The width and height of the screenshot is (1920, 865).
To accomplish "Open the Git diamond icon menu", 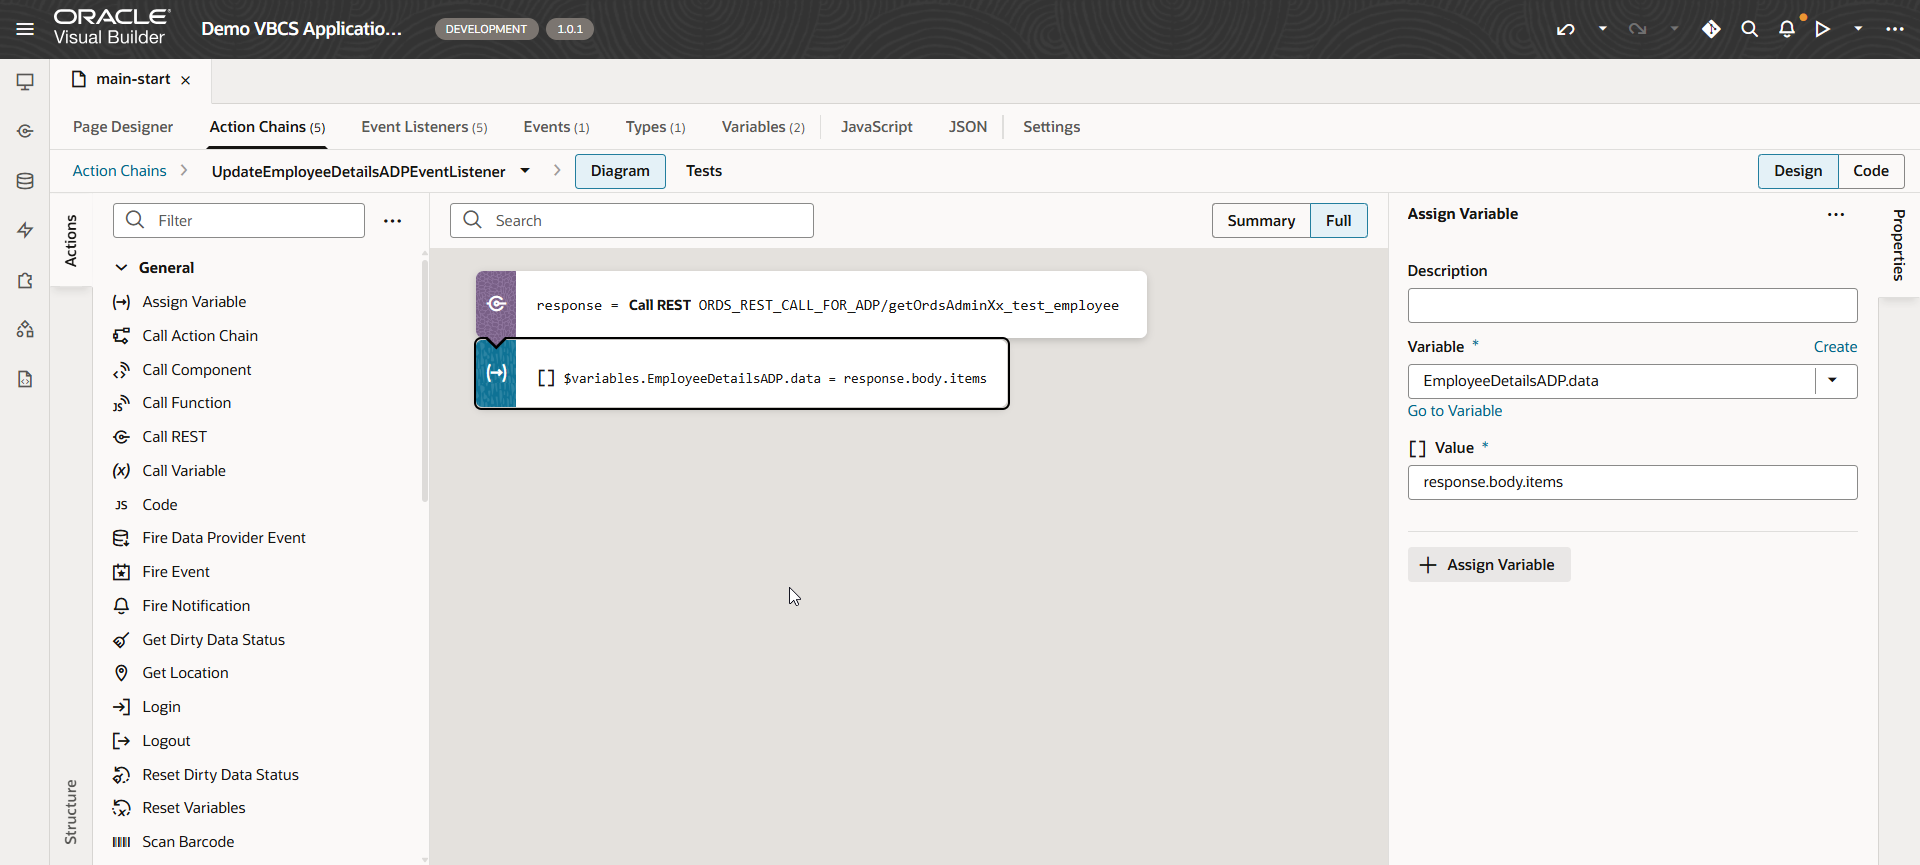I will click(1711, 29).
